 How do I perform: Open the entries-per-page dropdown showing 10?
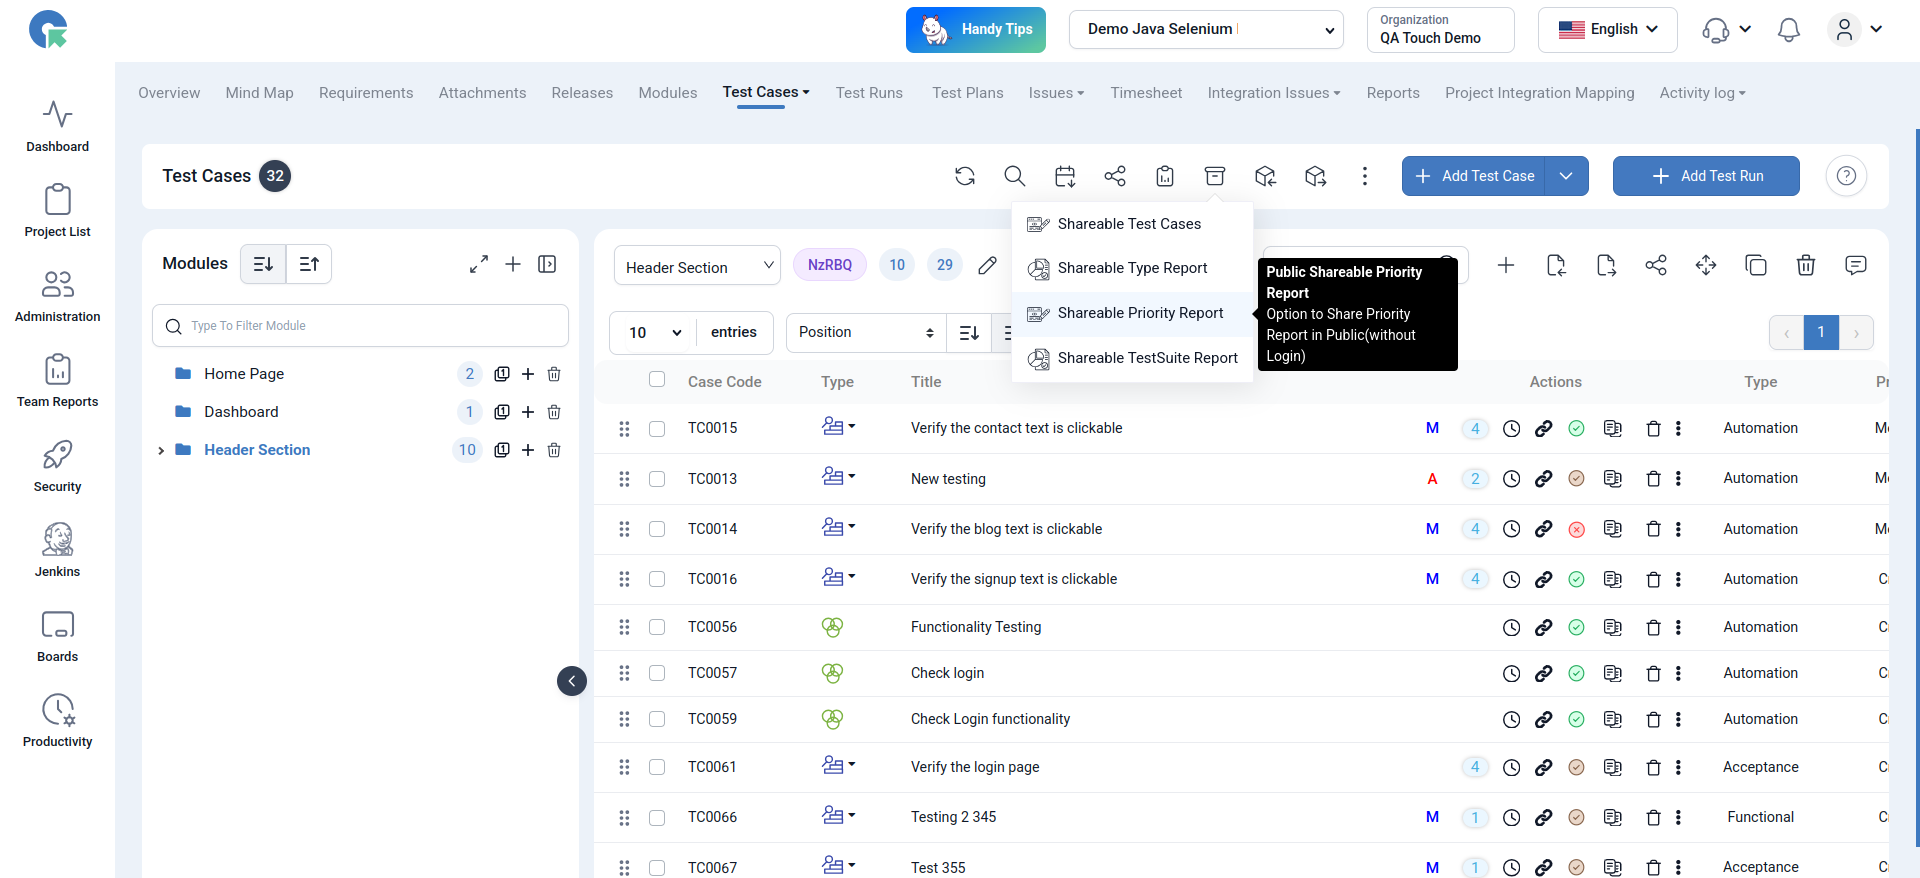point(655,333)
